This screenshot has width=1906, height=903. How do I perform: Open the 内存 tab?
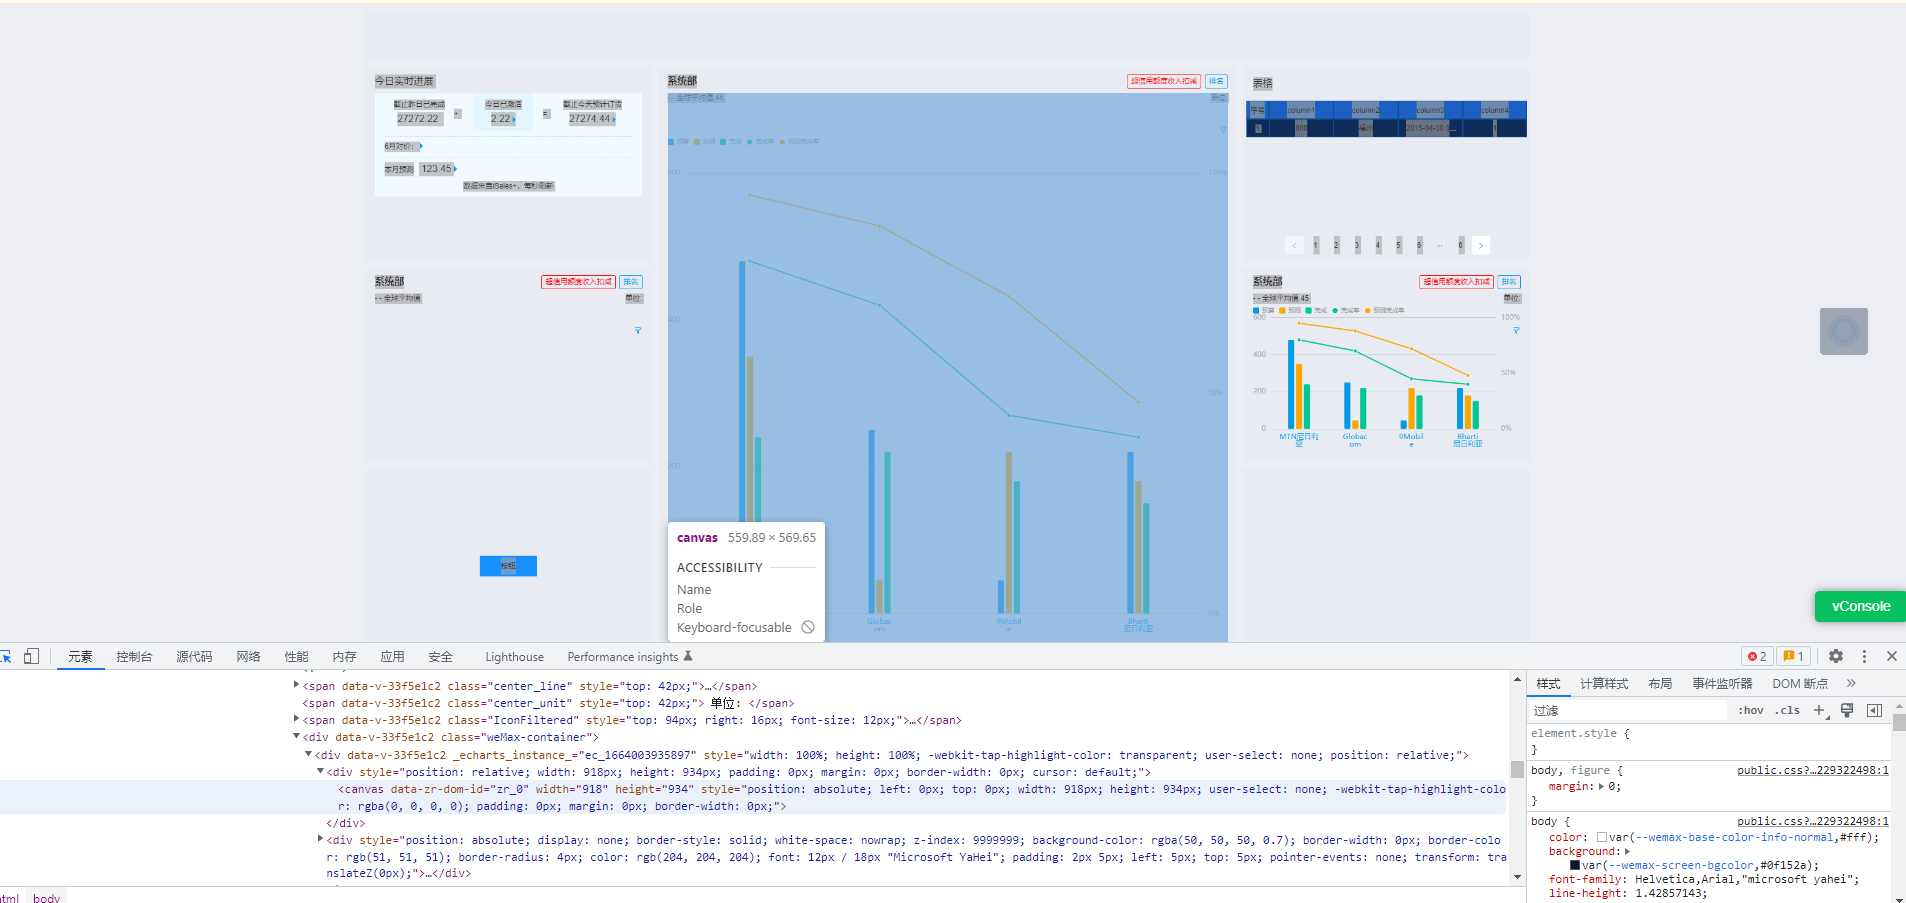coord(344,656)
